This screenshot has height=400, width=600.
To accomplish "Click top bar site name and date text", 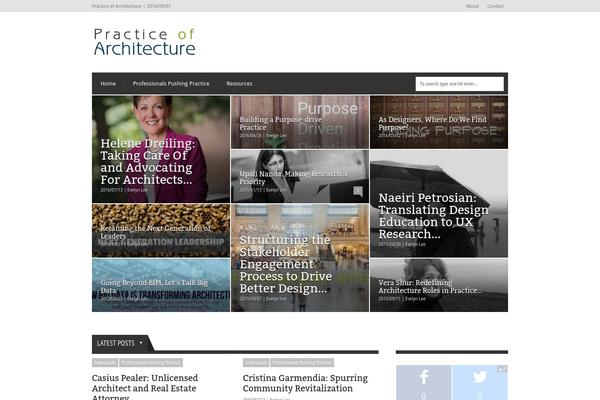I will 131,6.
